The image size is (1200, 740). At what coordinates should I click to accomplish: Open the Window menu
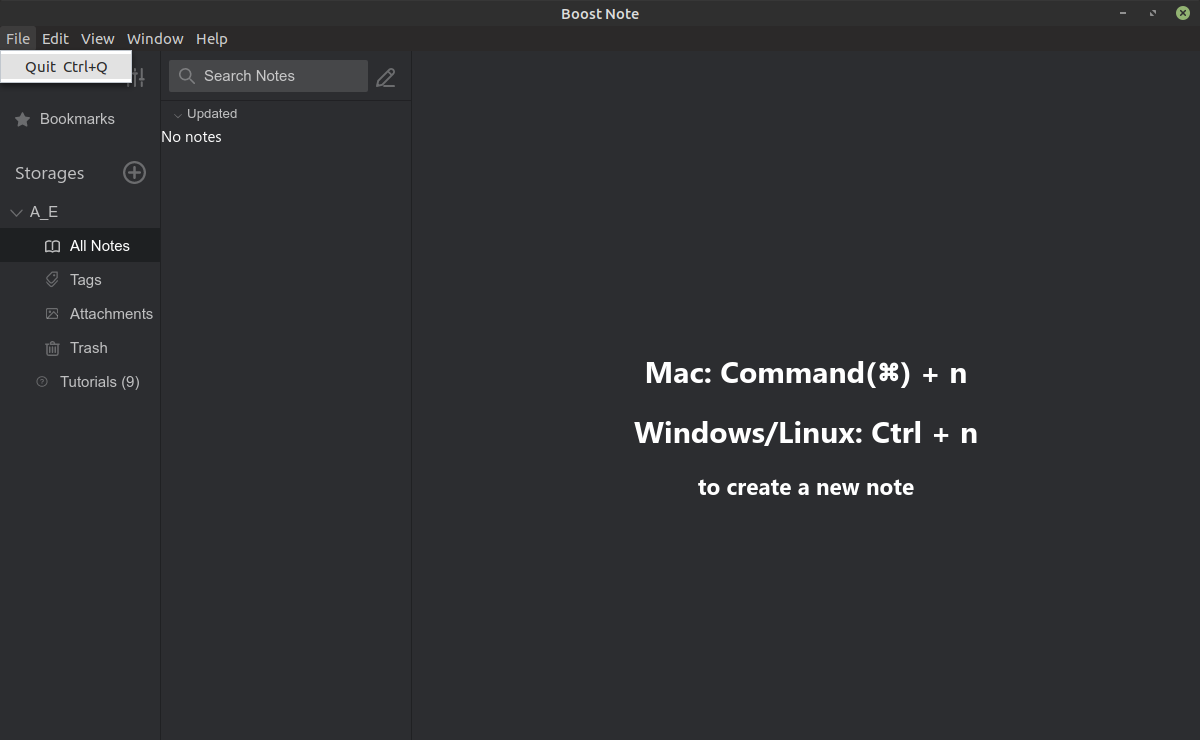tap(154, 38)
